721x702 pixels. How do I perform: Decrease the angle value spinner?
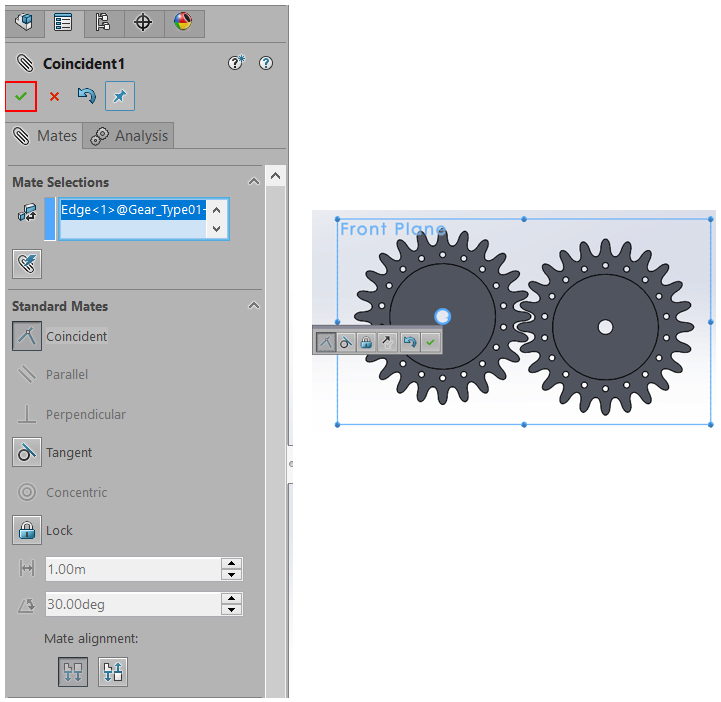pos(232,610)
